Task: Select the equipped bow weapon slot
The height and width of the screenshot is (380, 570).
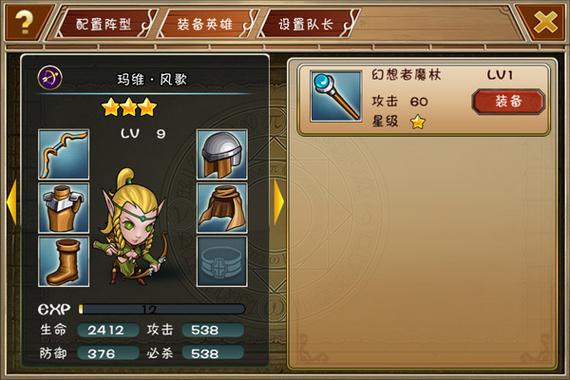Action: [x=64, y=155]
